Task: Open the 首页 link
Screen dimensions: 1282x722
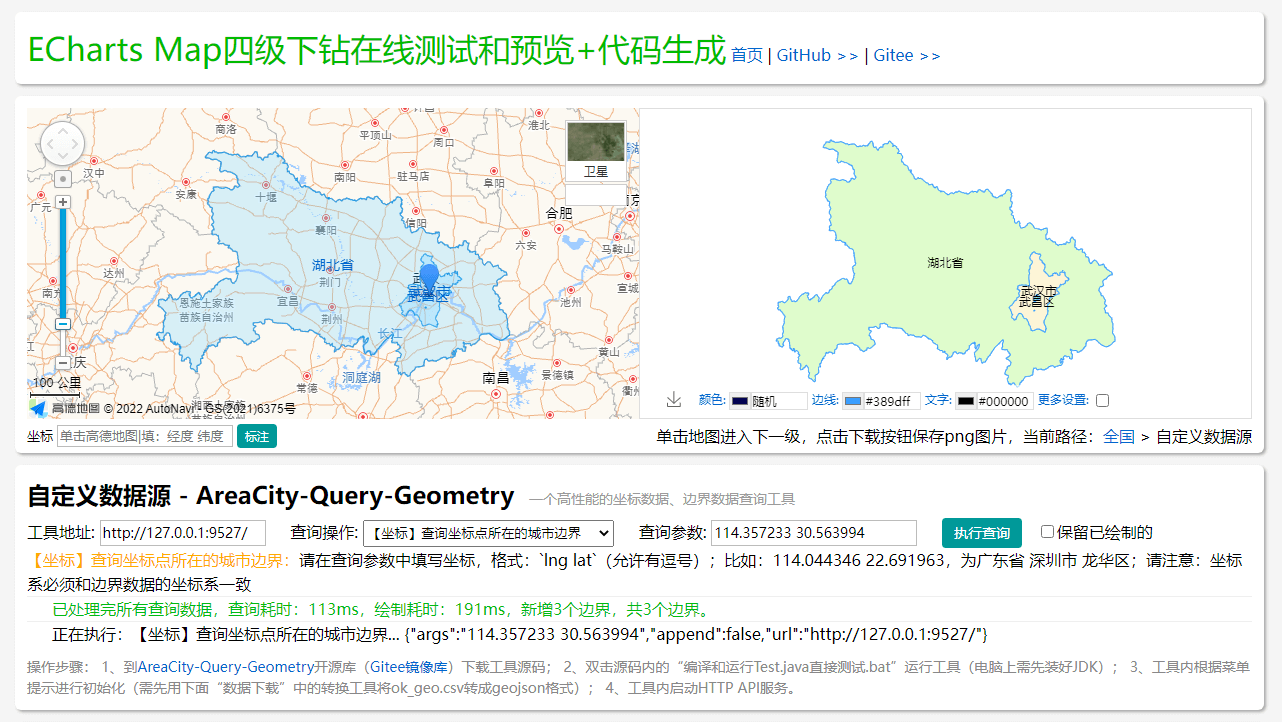Action: coord(747,55)
